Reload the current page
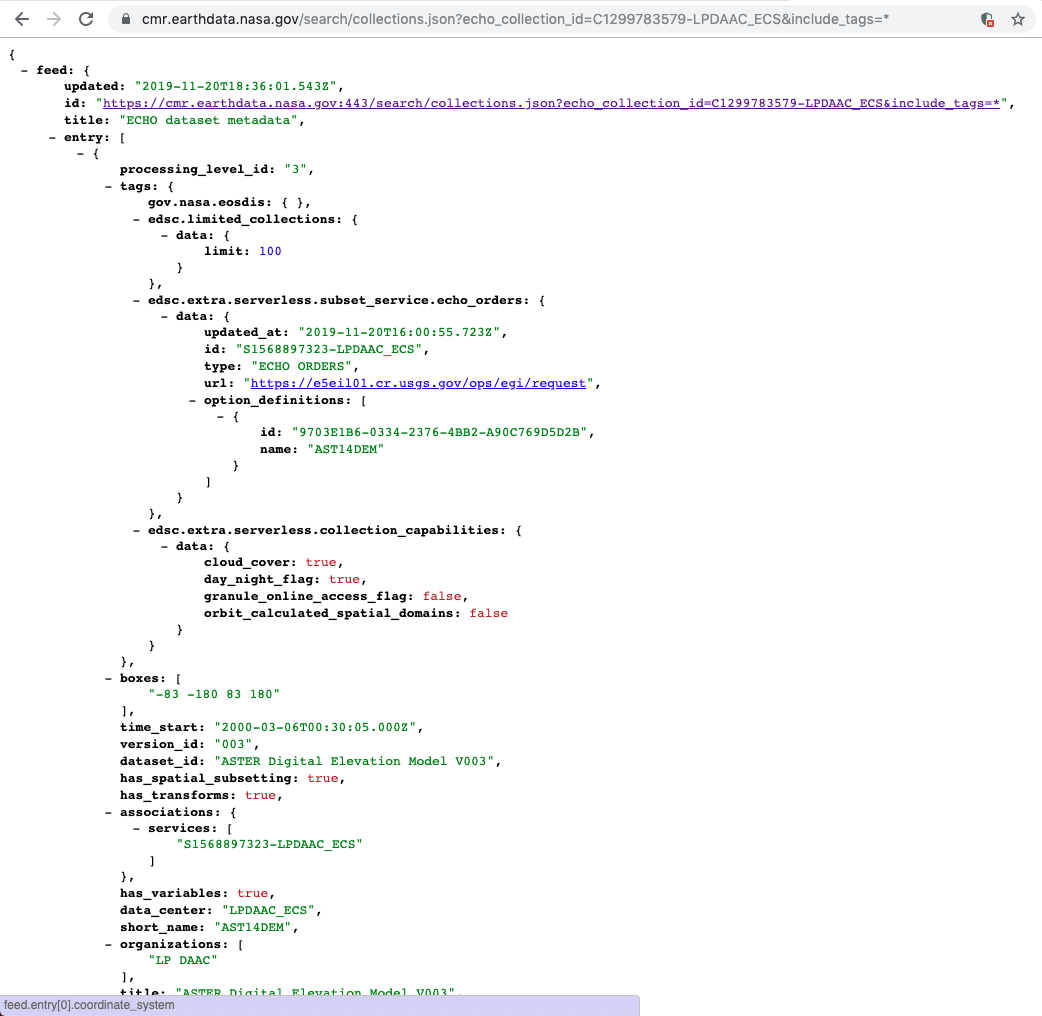 tap(86, 19)
